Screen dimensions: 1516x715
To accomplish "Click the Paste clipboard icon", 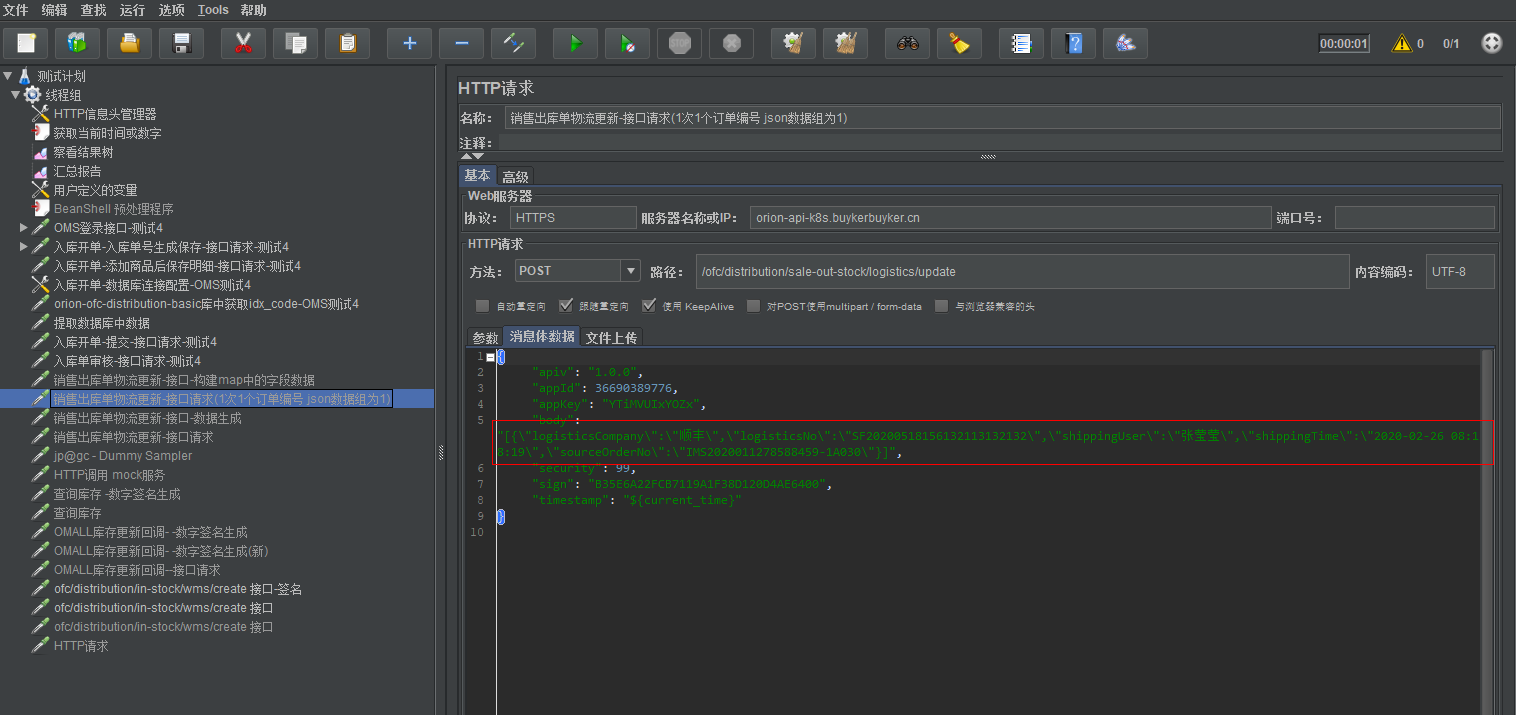I will [x=347, y=43].
